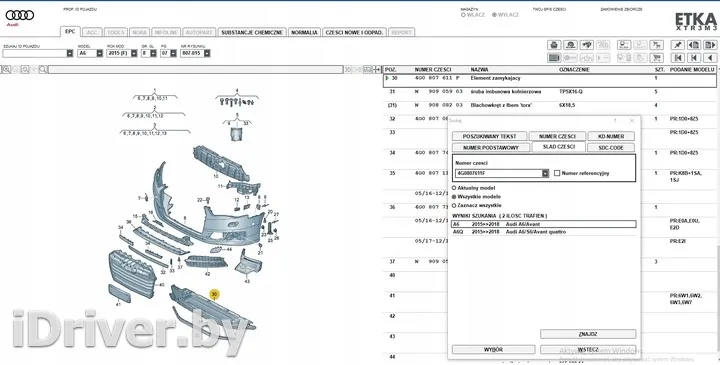Select the KD-NUMER tab in dialog
The height and width of the screenshot is (365, 720).
pos(612,136)
